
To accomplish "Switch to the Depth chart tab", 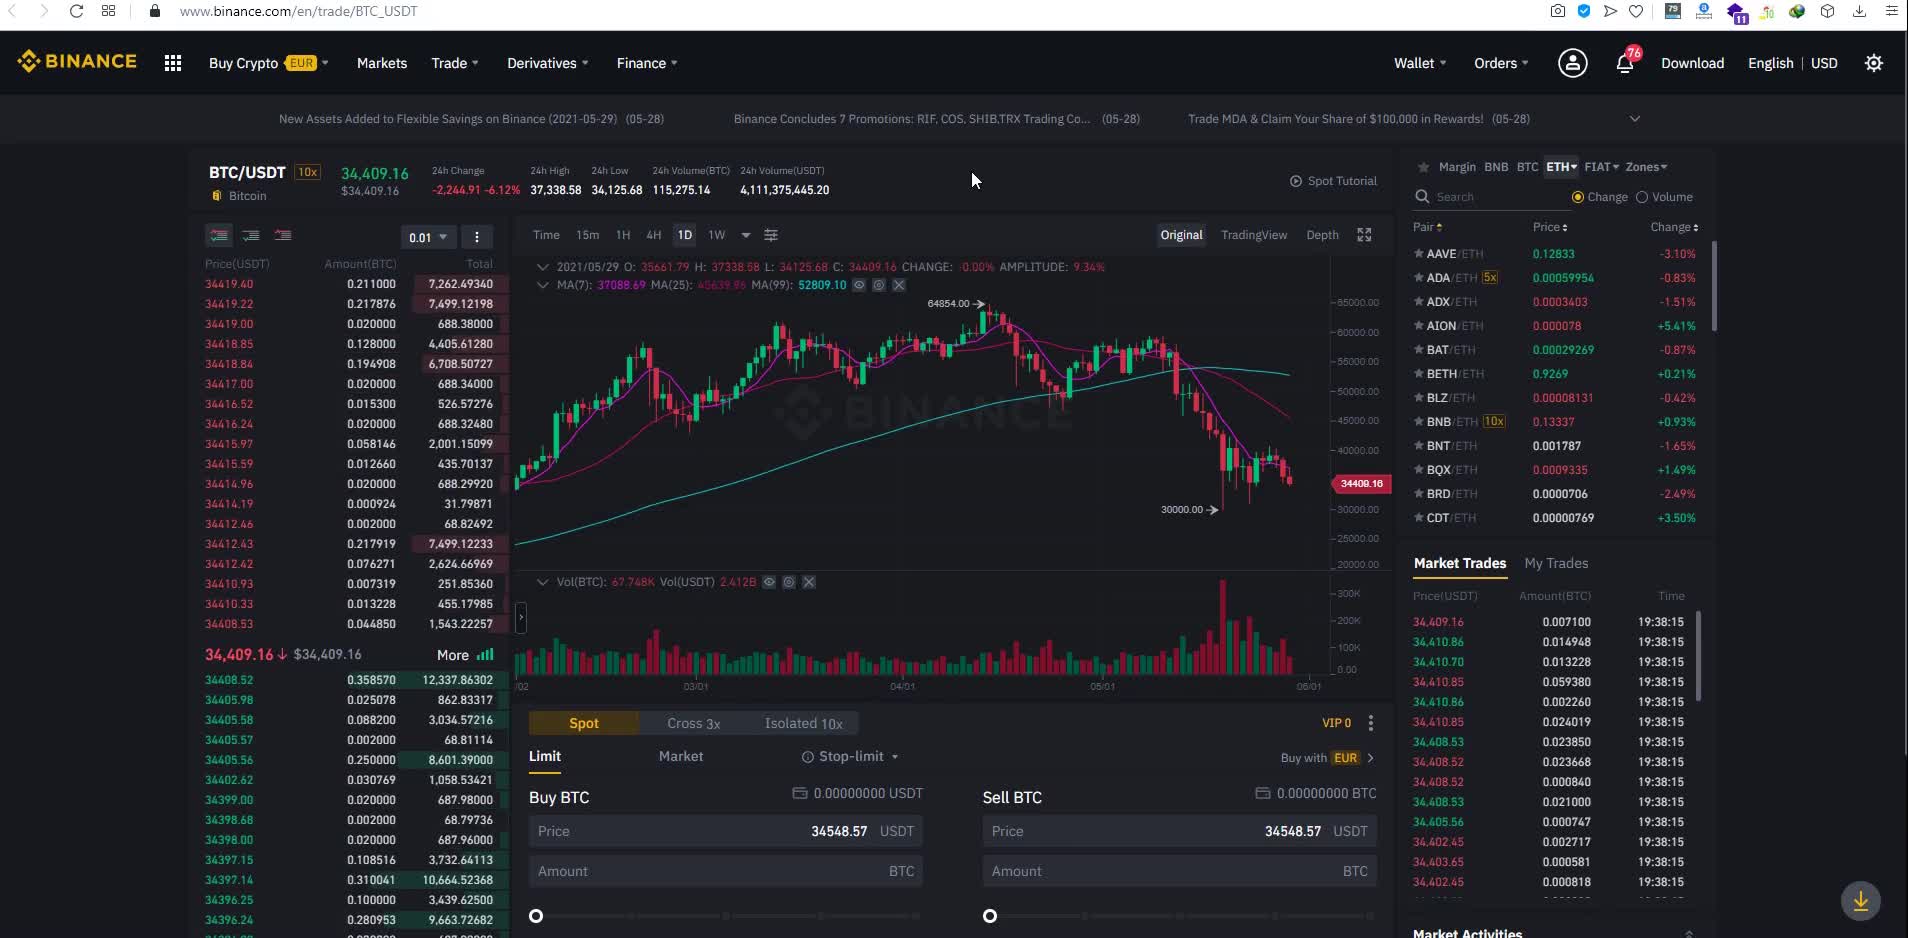I will [1322, 235].
